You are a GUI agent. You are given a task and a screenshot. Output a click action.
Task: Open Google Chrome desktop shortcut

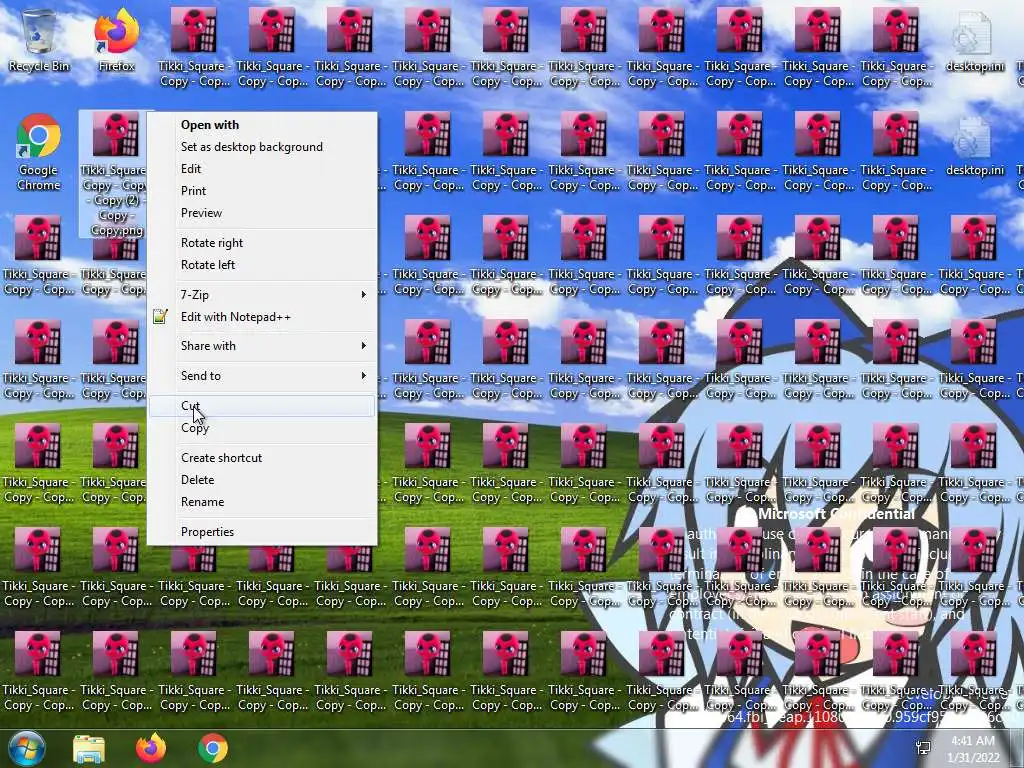39,152
